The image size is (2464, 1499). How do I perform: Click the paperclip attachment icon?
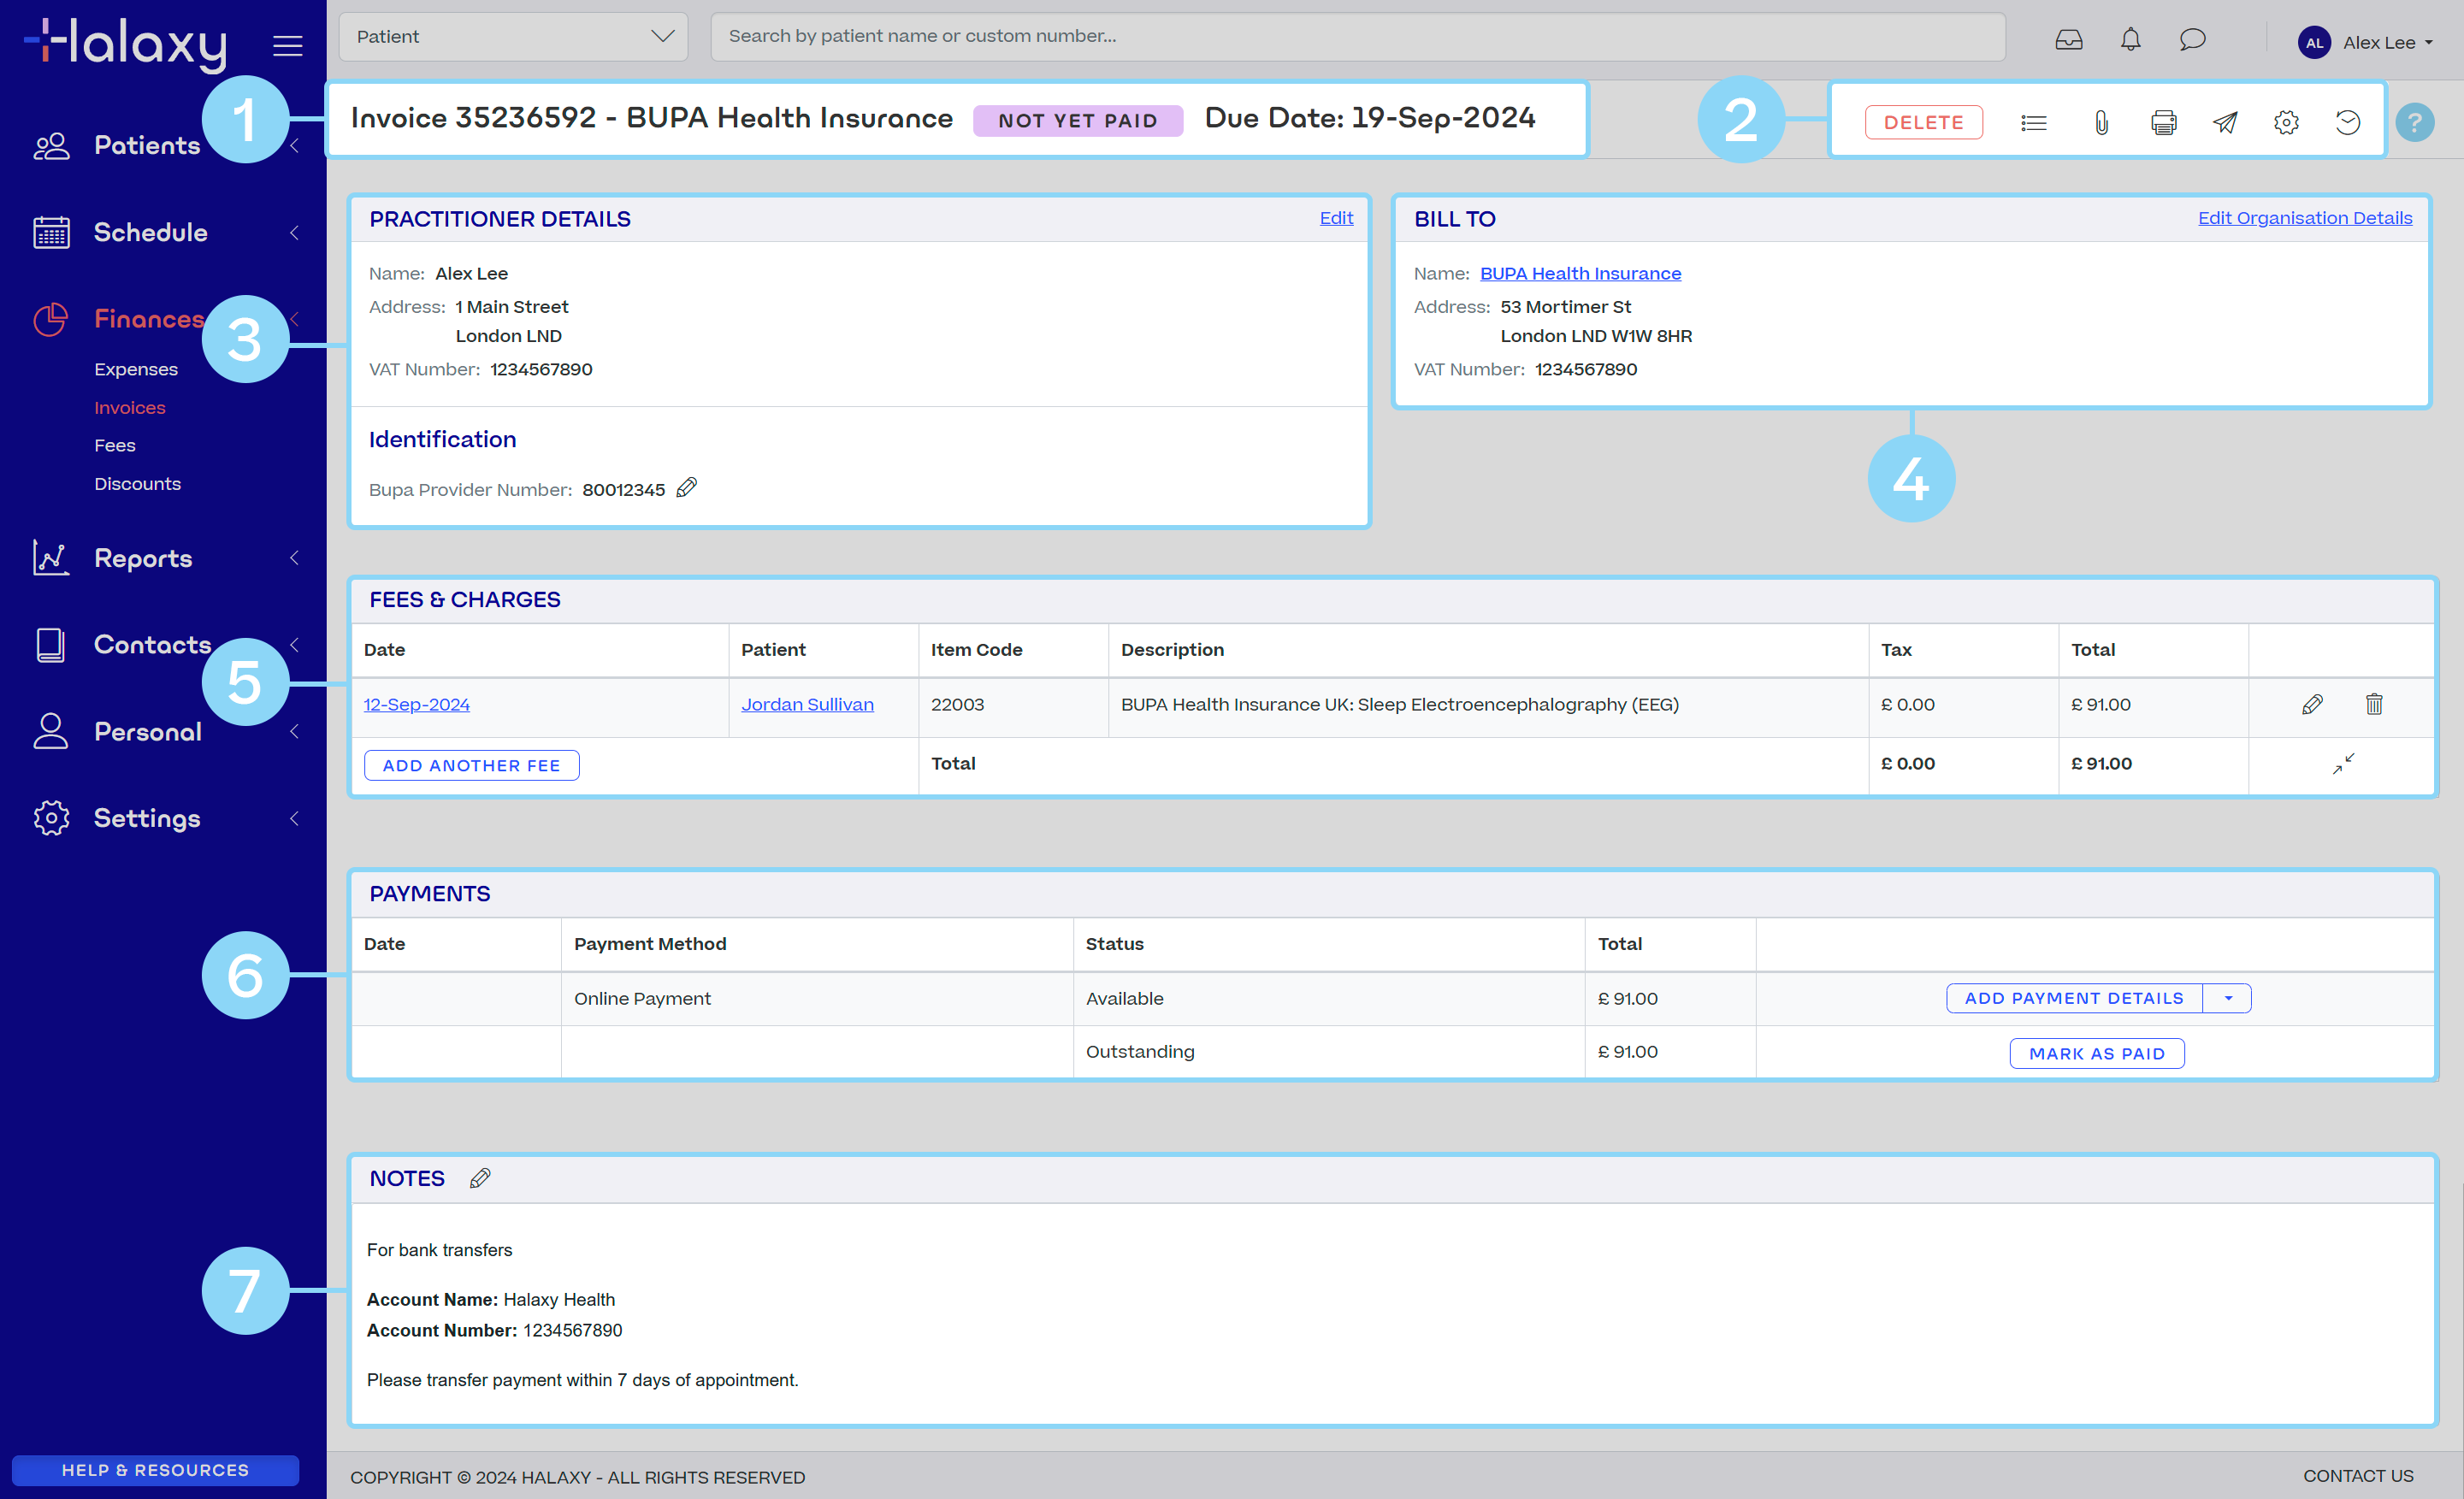point(2101,122)
